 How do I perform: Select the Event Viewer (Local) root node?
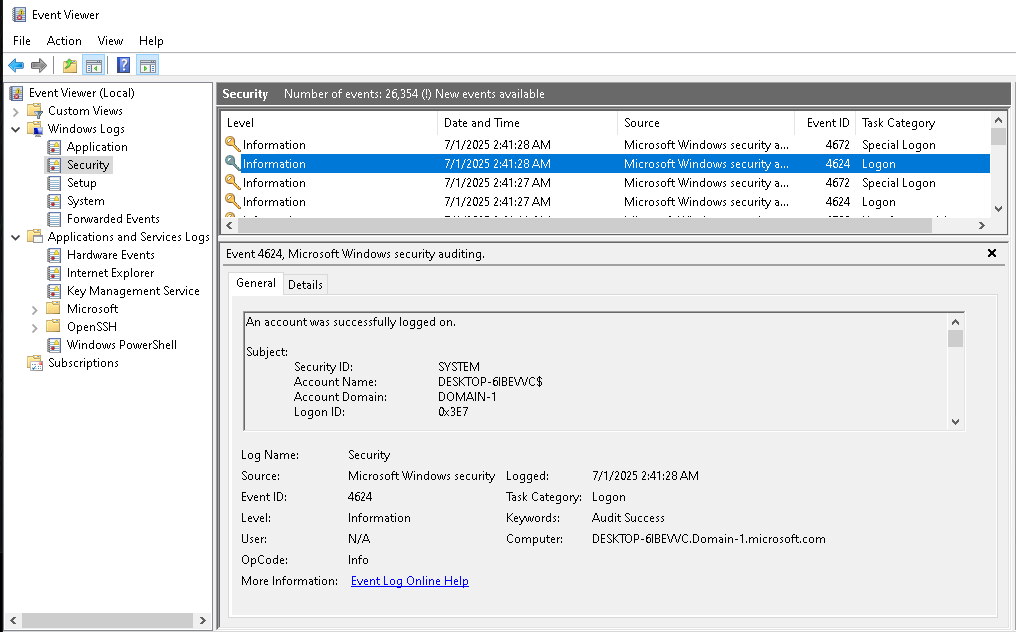(82, 93)
